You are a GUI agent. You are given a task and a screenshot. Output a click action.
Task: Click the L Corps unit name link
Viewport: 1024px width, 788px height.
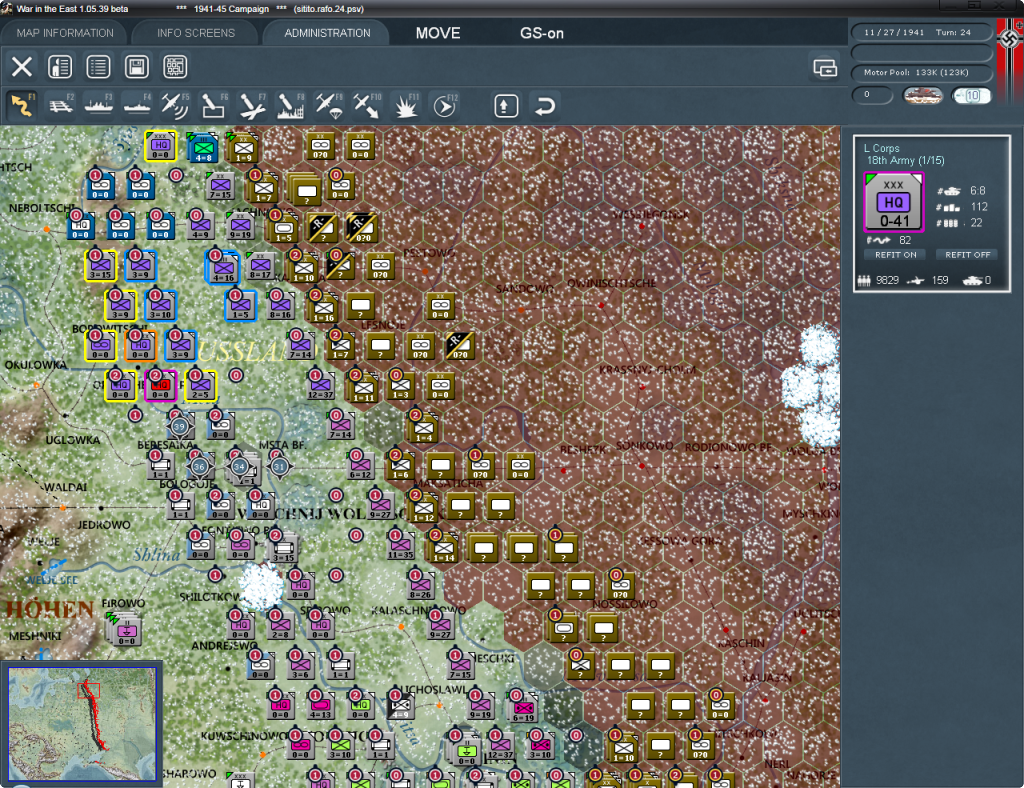coord(881,148)
